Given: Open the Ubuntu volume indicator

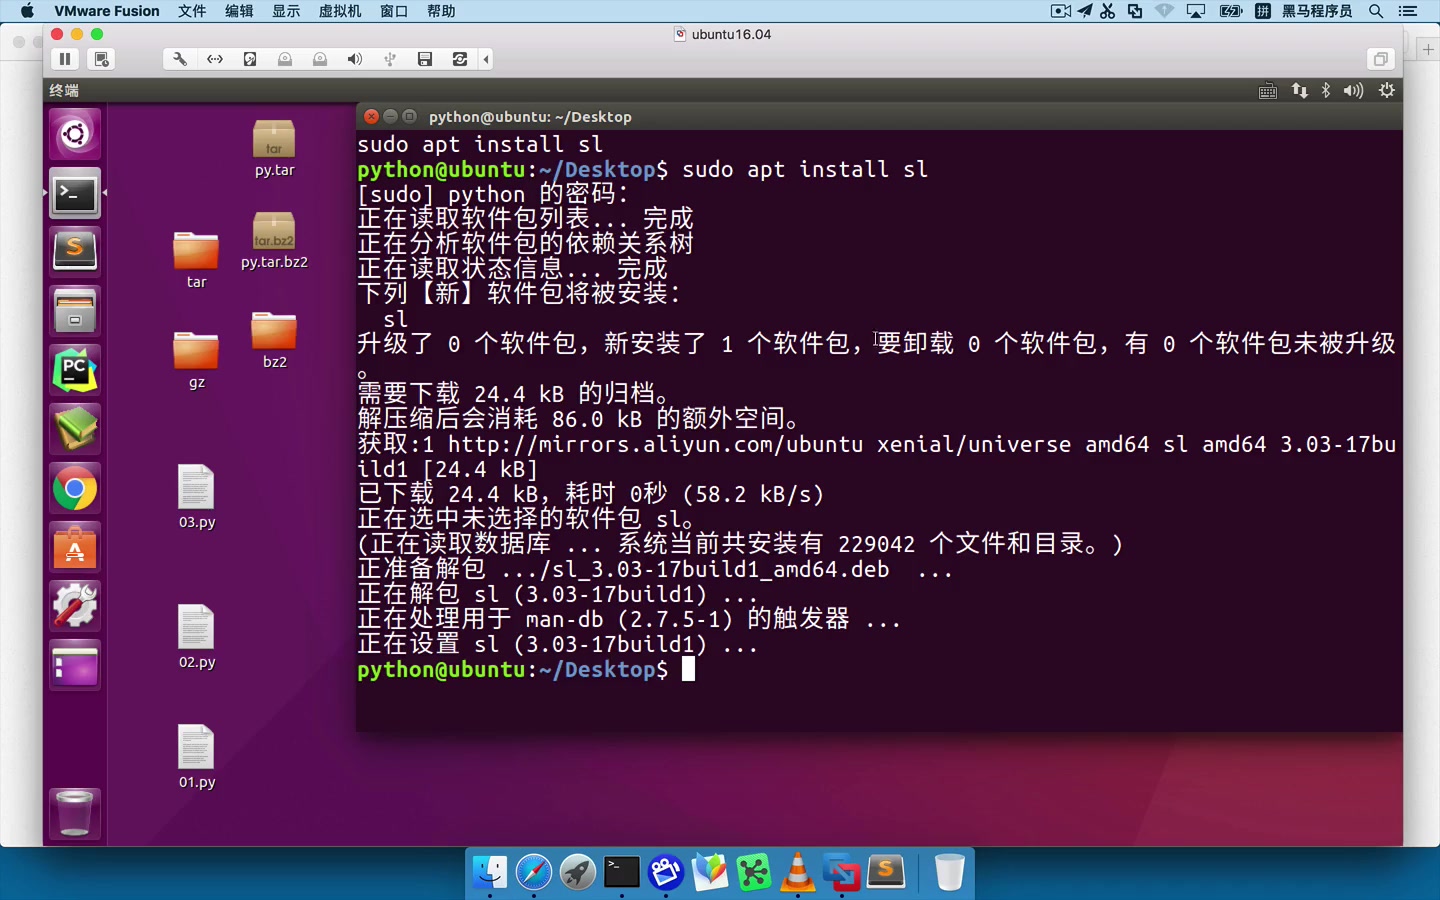Looking at the screenshot, I should pyautogui.click(x=1353, y=91).
